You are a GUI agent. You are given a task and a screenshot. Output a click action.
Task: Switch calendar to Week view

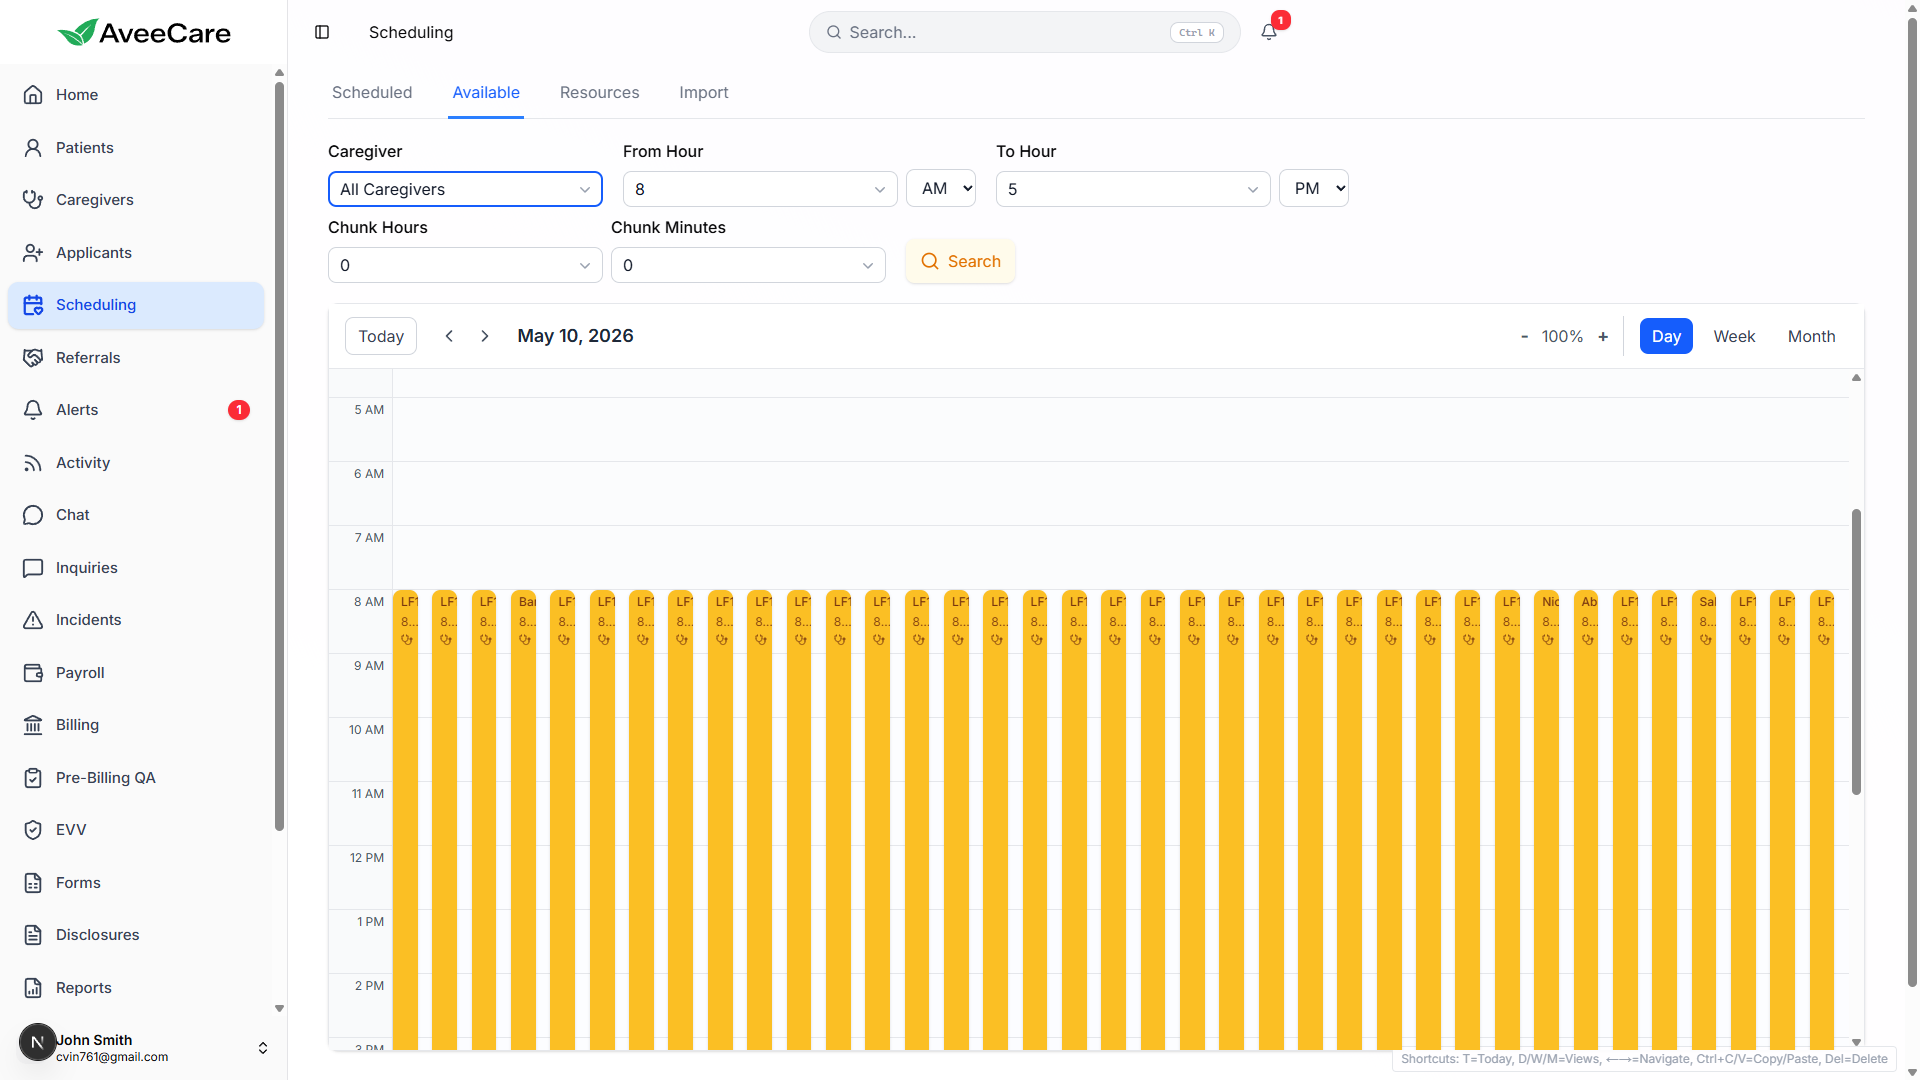coord(1734,336)
